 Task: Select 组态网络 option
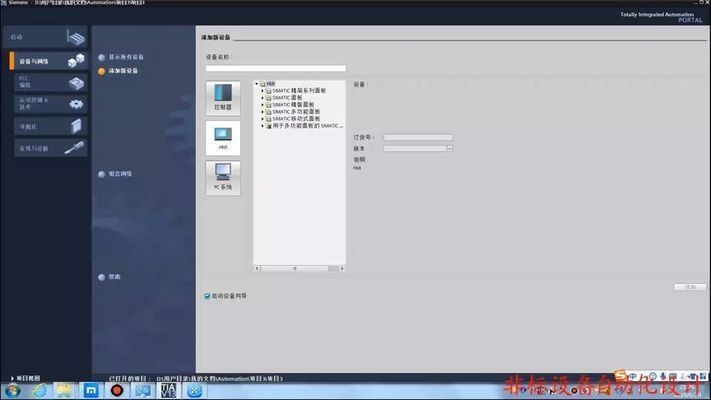[115, 174]
